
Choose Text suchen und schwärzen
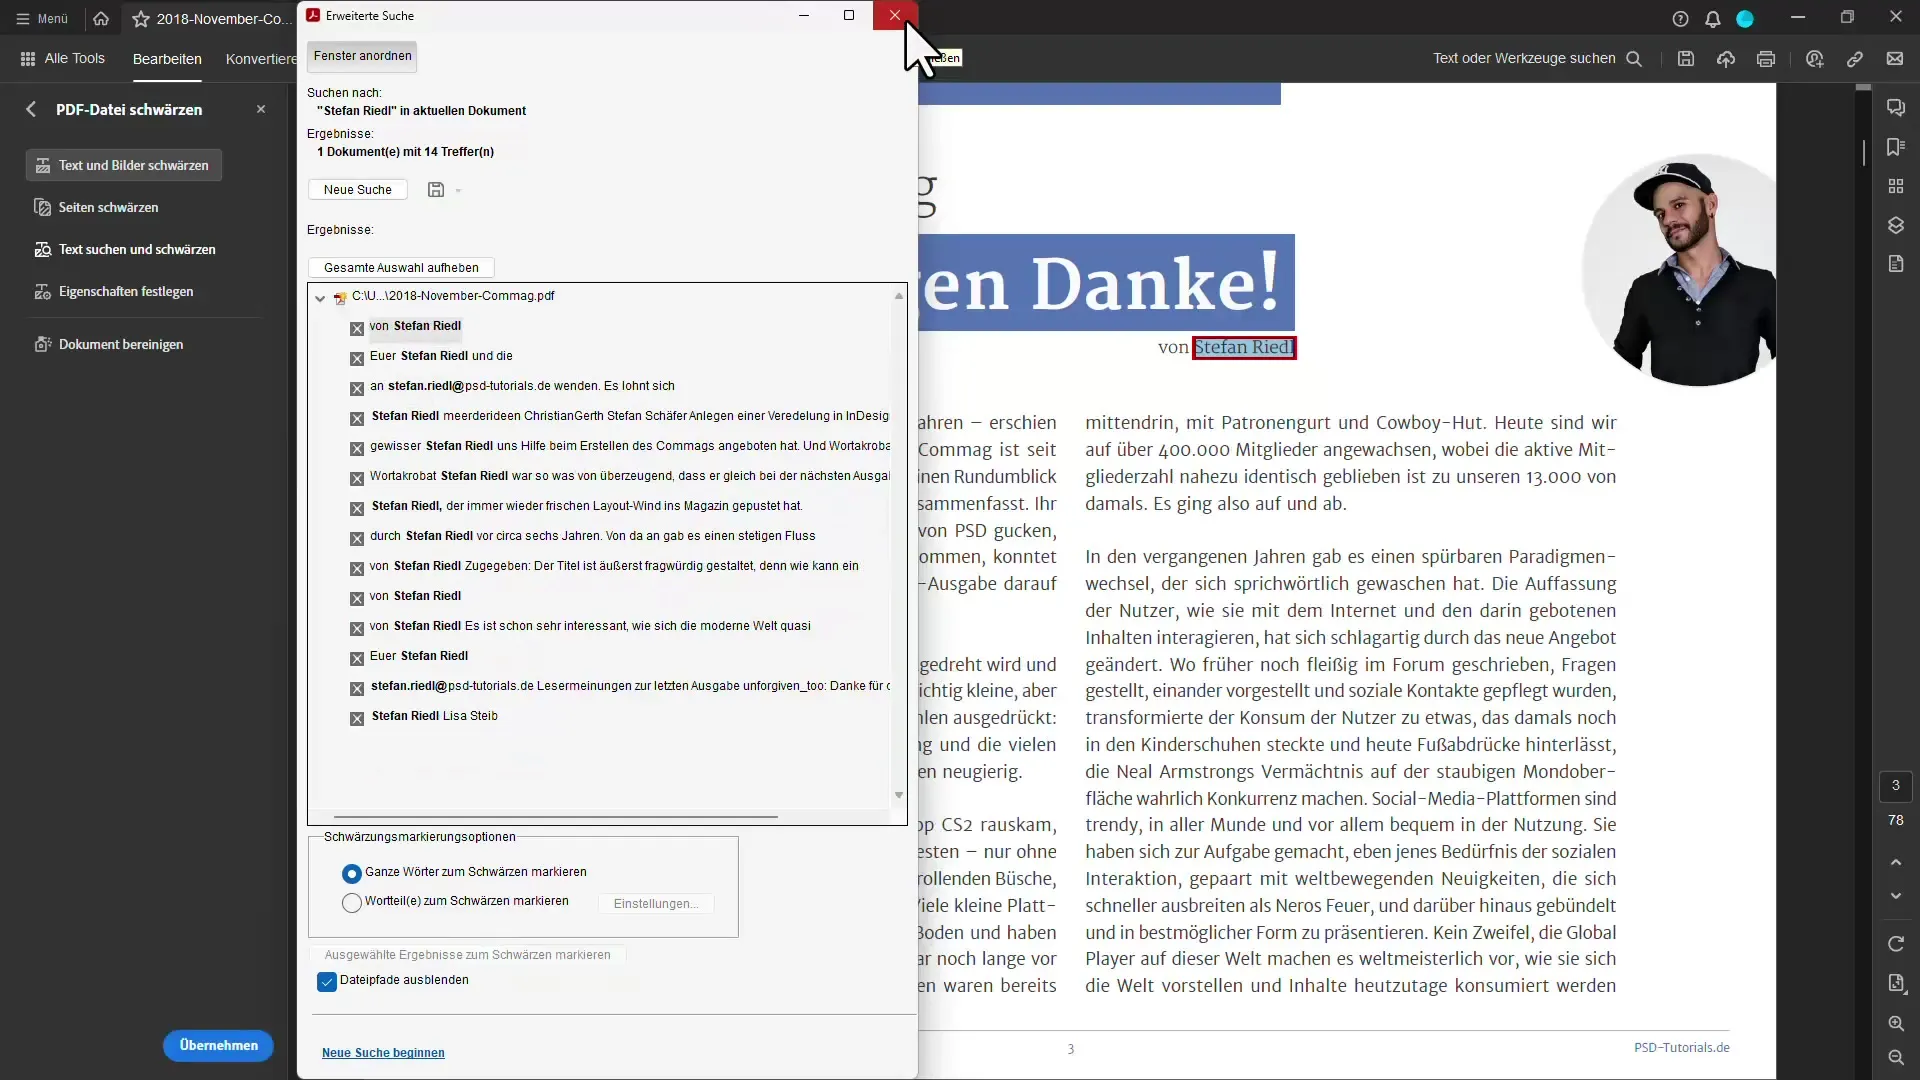coord(125,249)
